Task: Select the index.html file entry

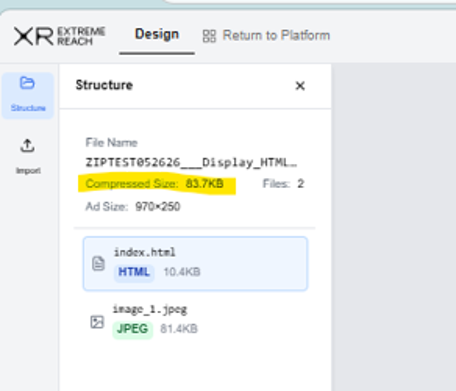Action: [x=195, y=264]
